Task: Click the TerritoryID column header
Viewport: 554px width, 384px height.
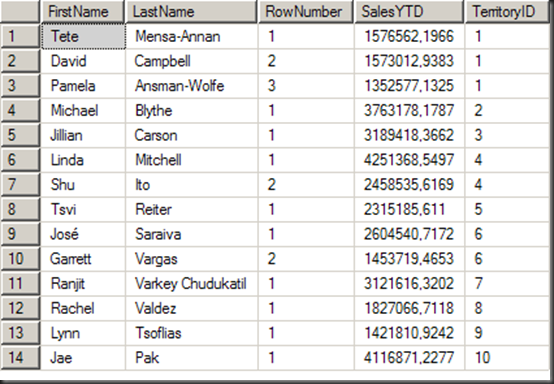Action: [x=507, y=12]
